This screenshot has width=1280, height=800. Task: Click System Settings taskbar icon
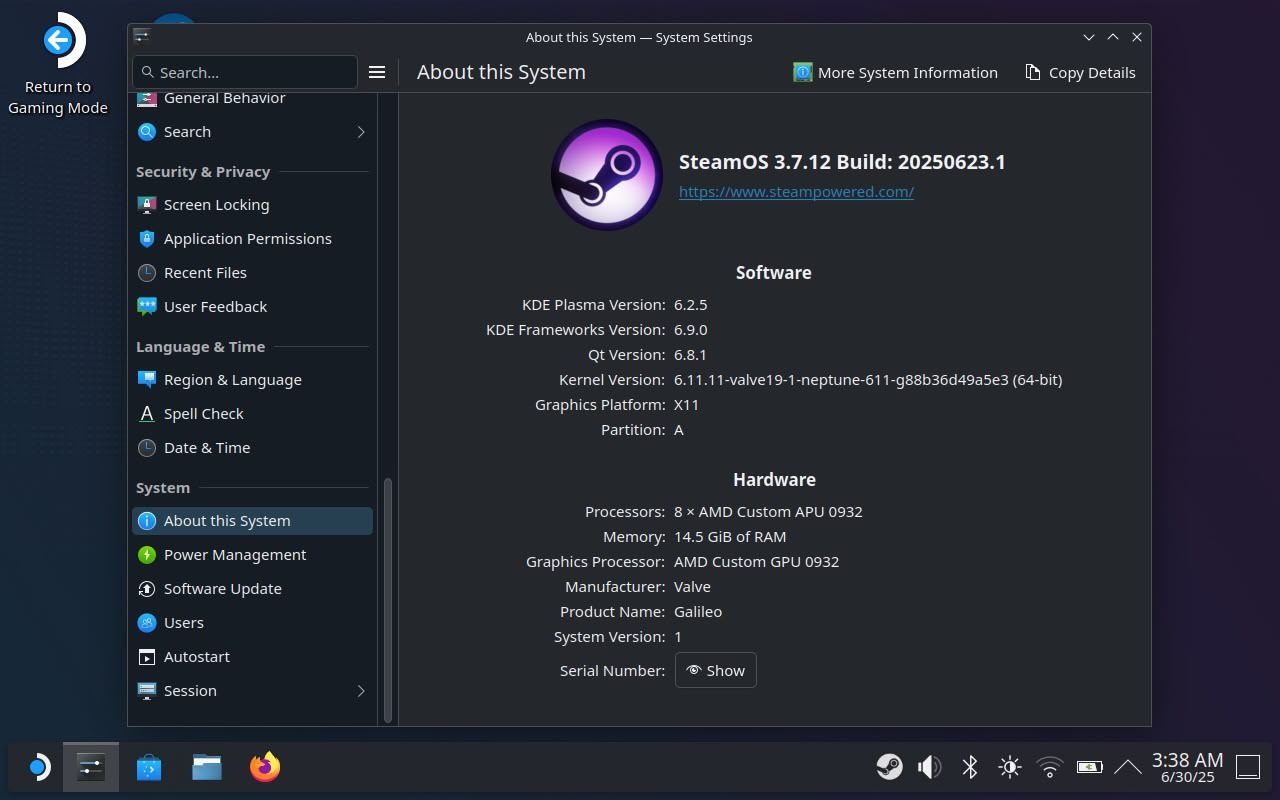[x=91, y=767]
